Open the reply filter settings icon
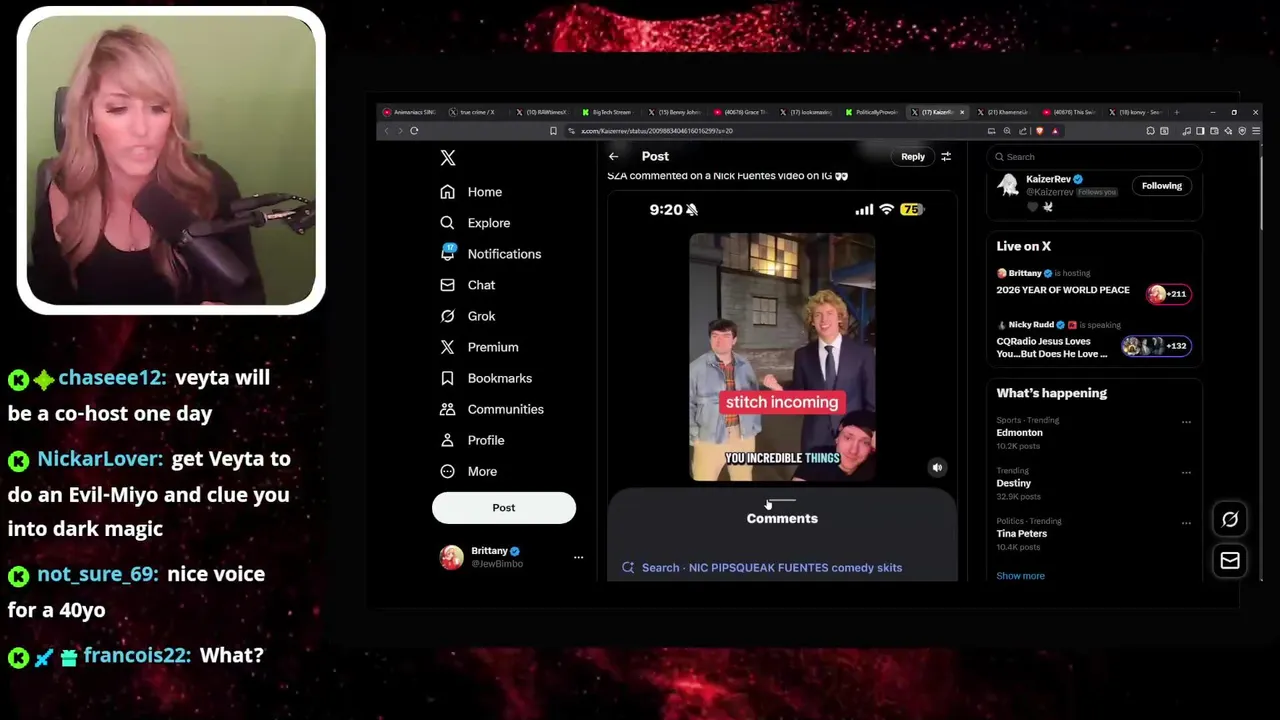The image size is (1280, 720). 946,156
